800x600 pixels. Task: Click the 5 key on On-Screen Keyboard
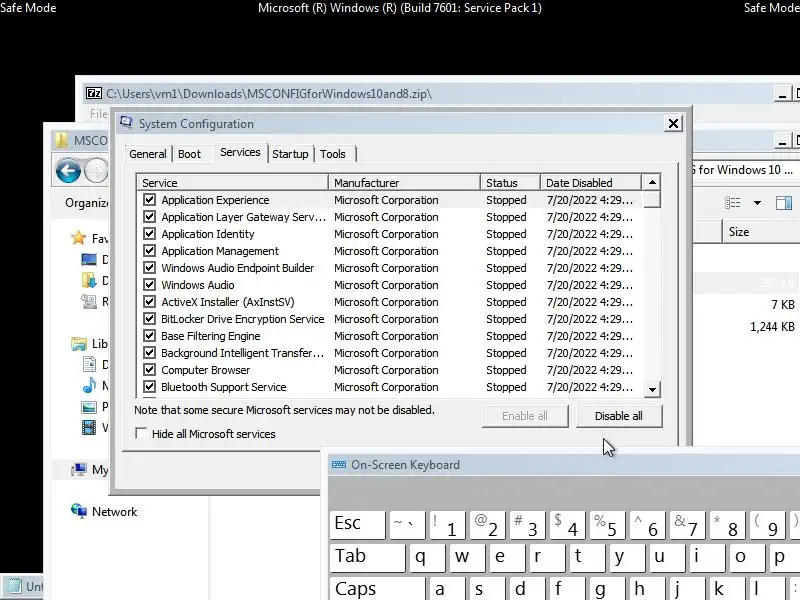point(607,524)
